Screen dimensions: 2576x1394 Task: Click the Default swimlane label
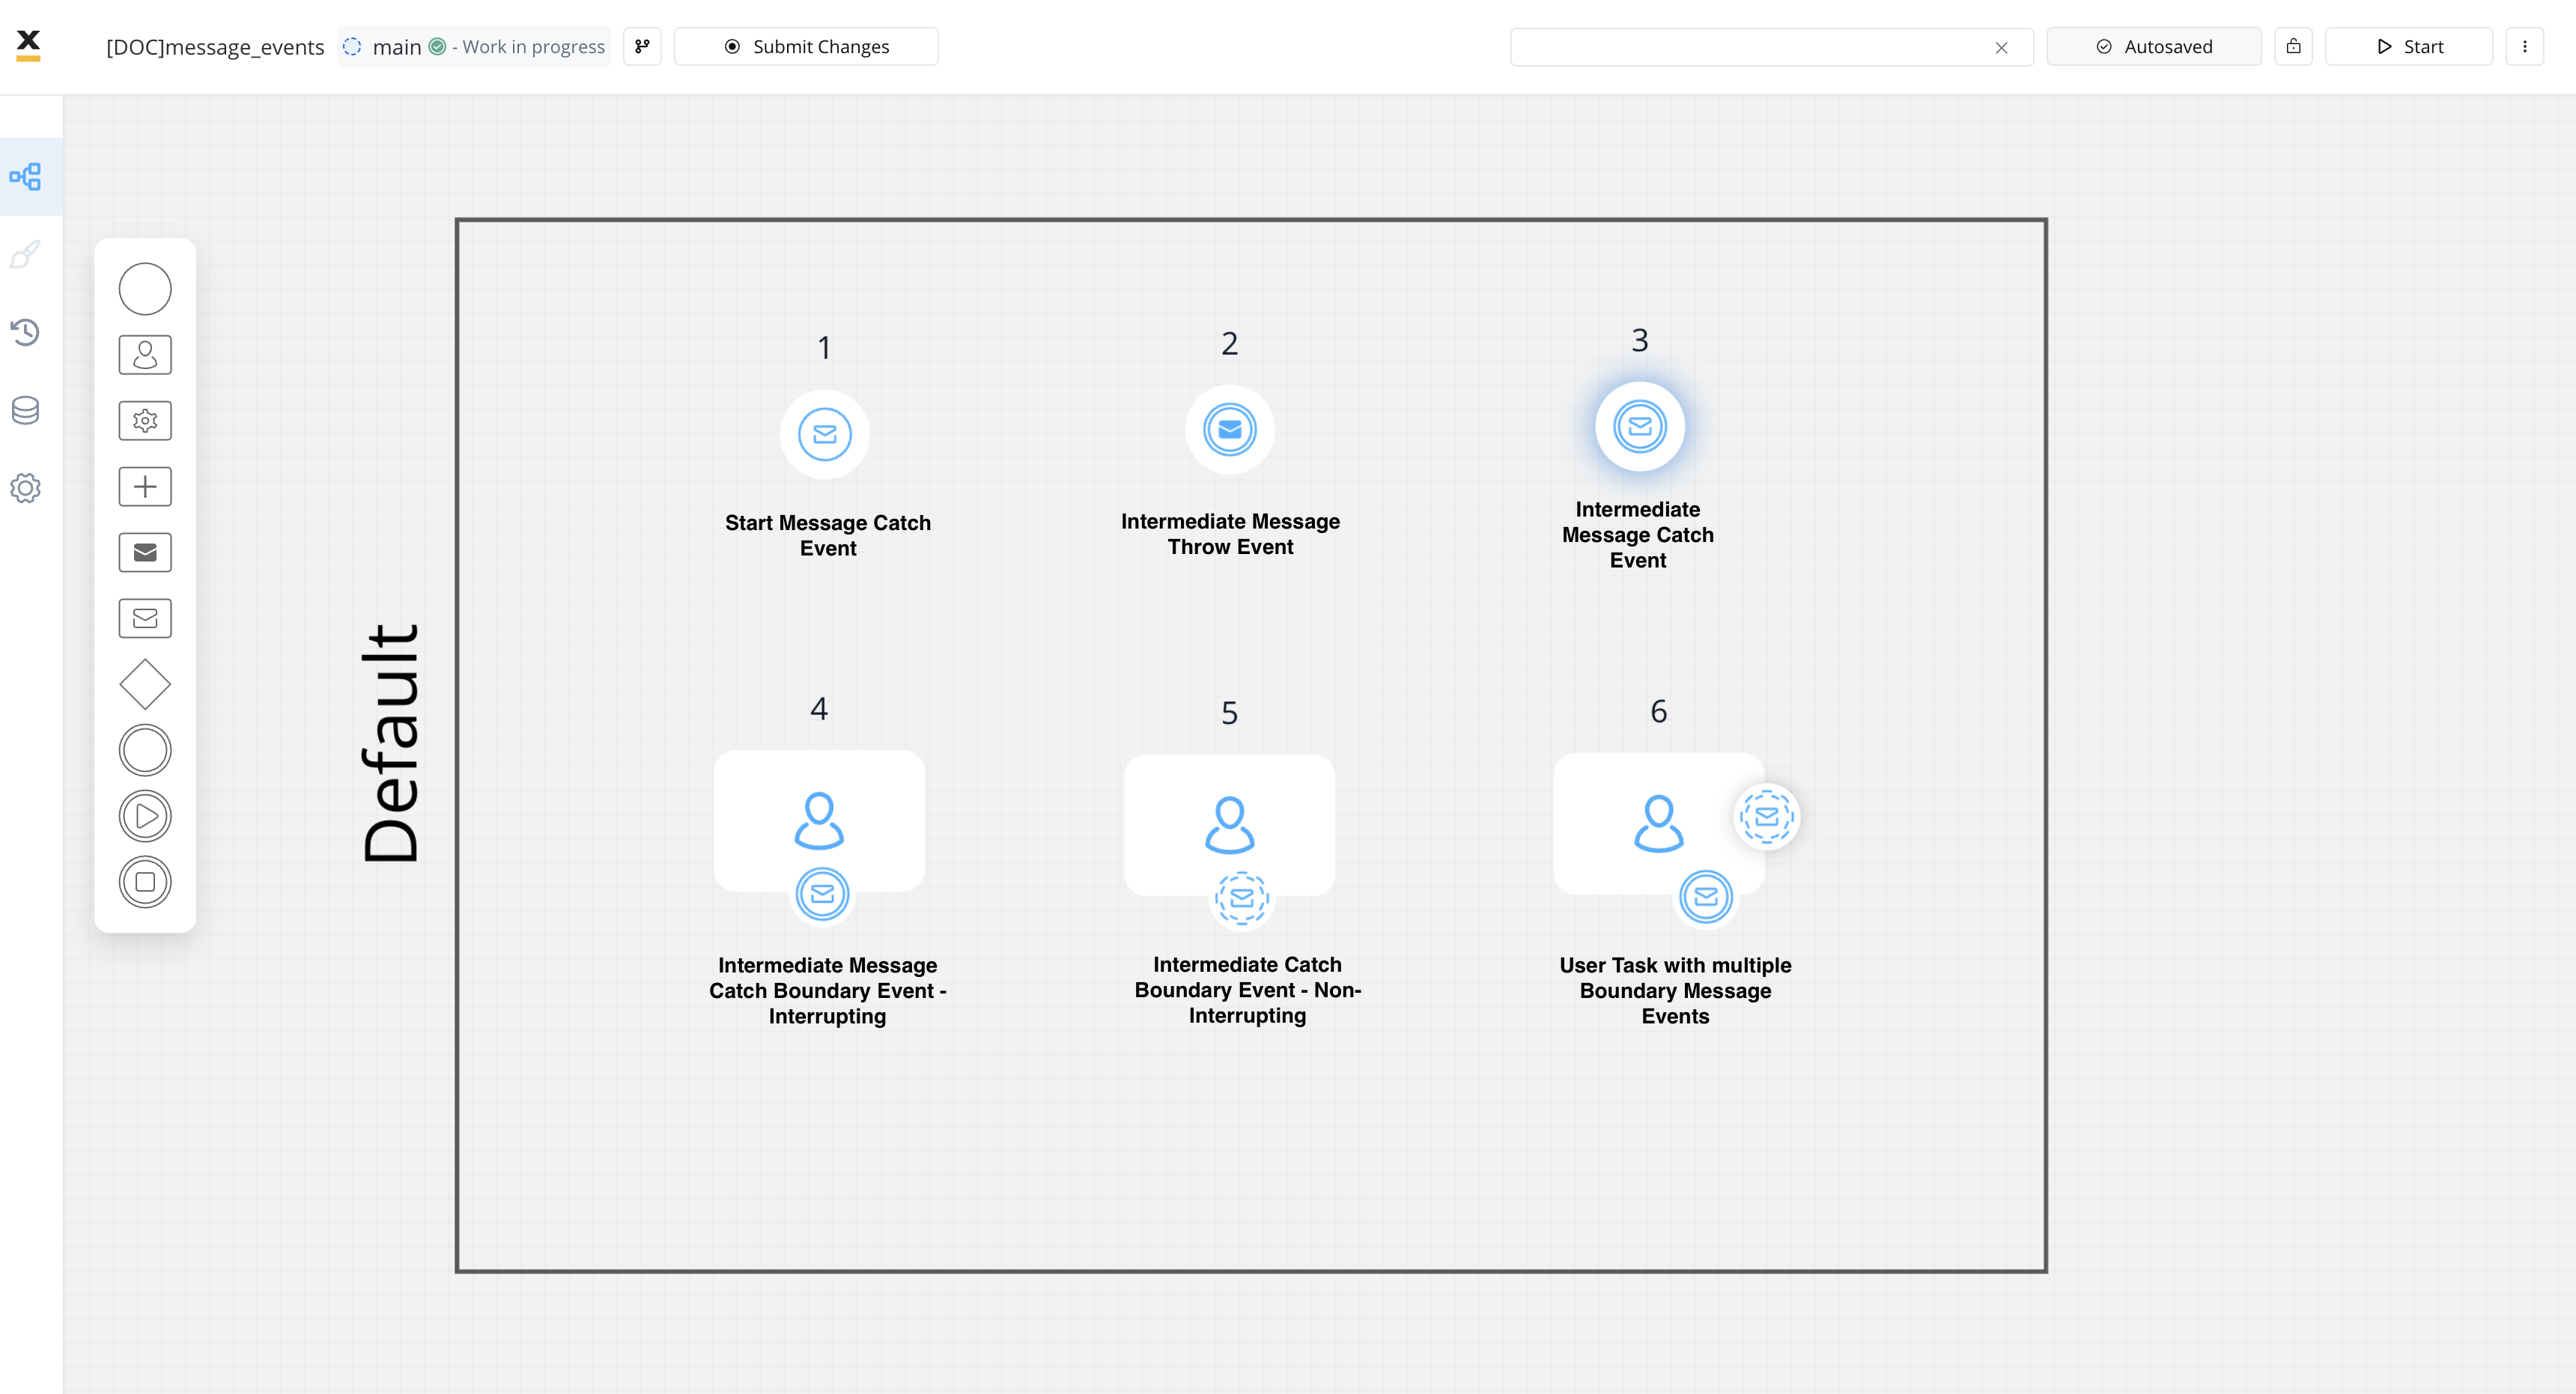coord(391,743)
